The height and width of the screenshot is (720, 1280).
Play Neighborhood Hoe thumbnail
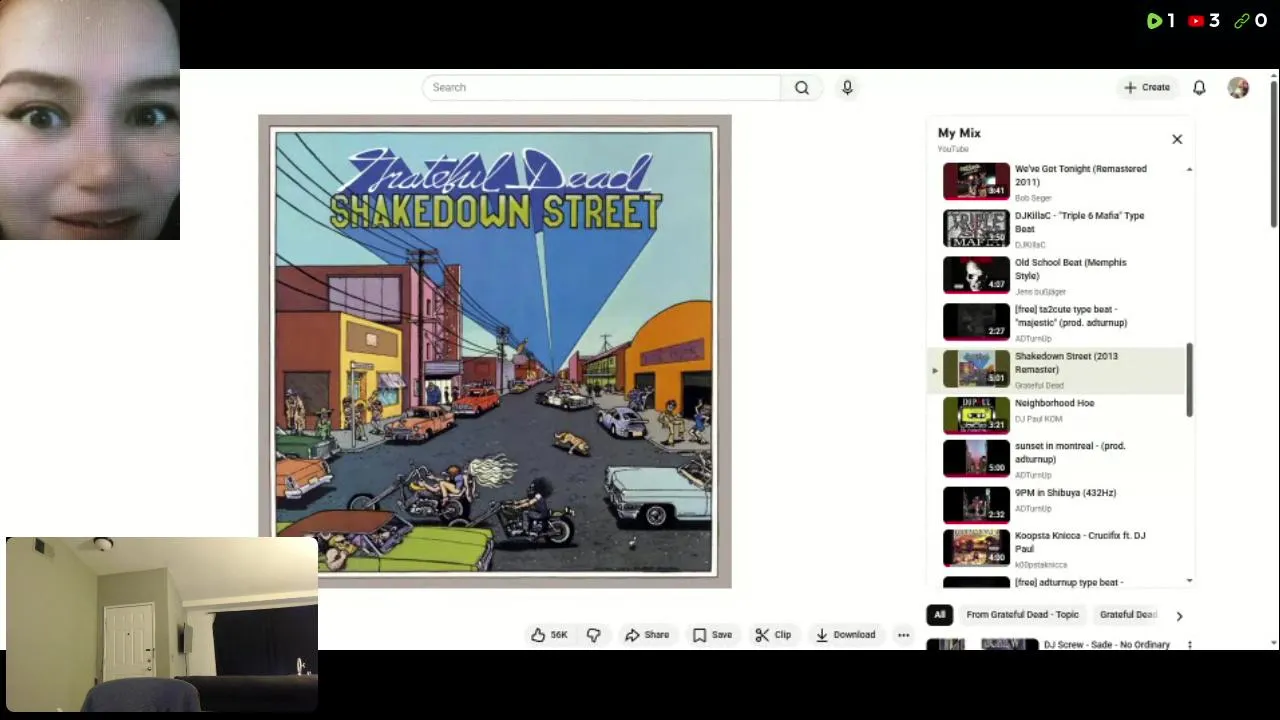click(x=976, y=415)
